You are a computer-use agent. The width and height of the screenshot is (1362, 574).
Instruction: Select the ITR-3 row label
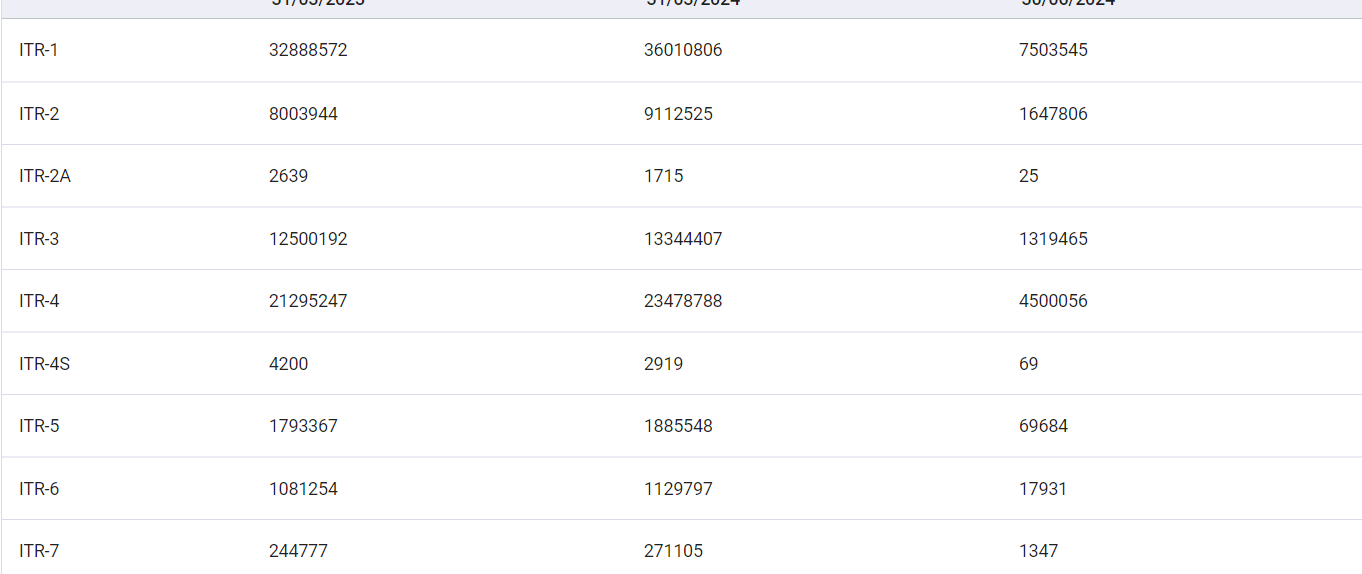[39, 239]
